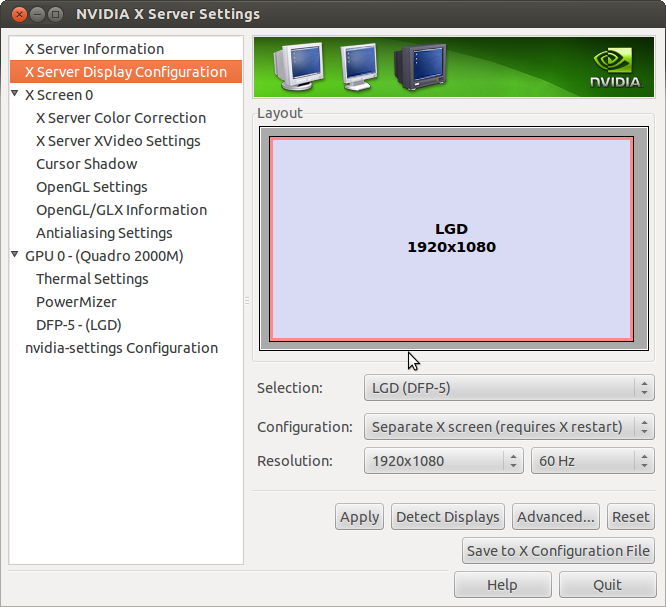Collapse the X Screen 0 tree arrow
Screen dimensions: 666x607
point(15,93)
